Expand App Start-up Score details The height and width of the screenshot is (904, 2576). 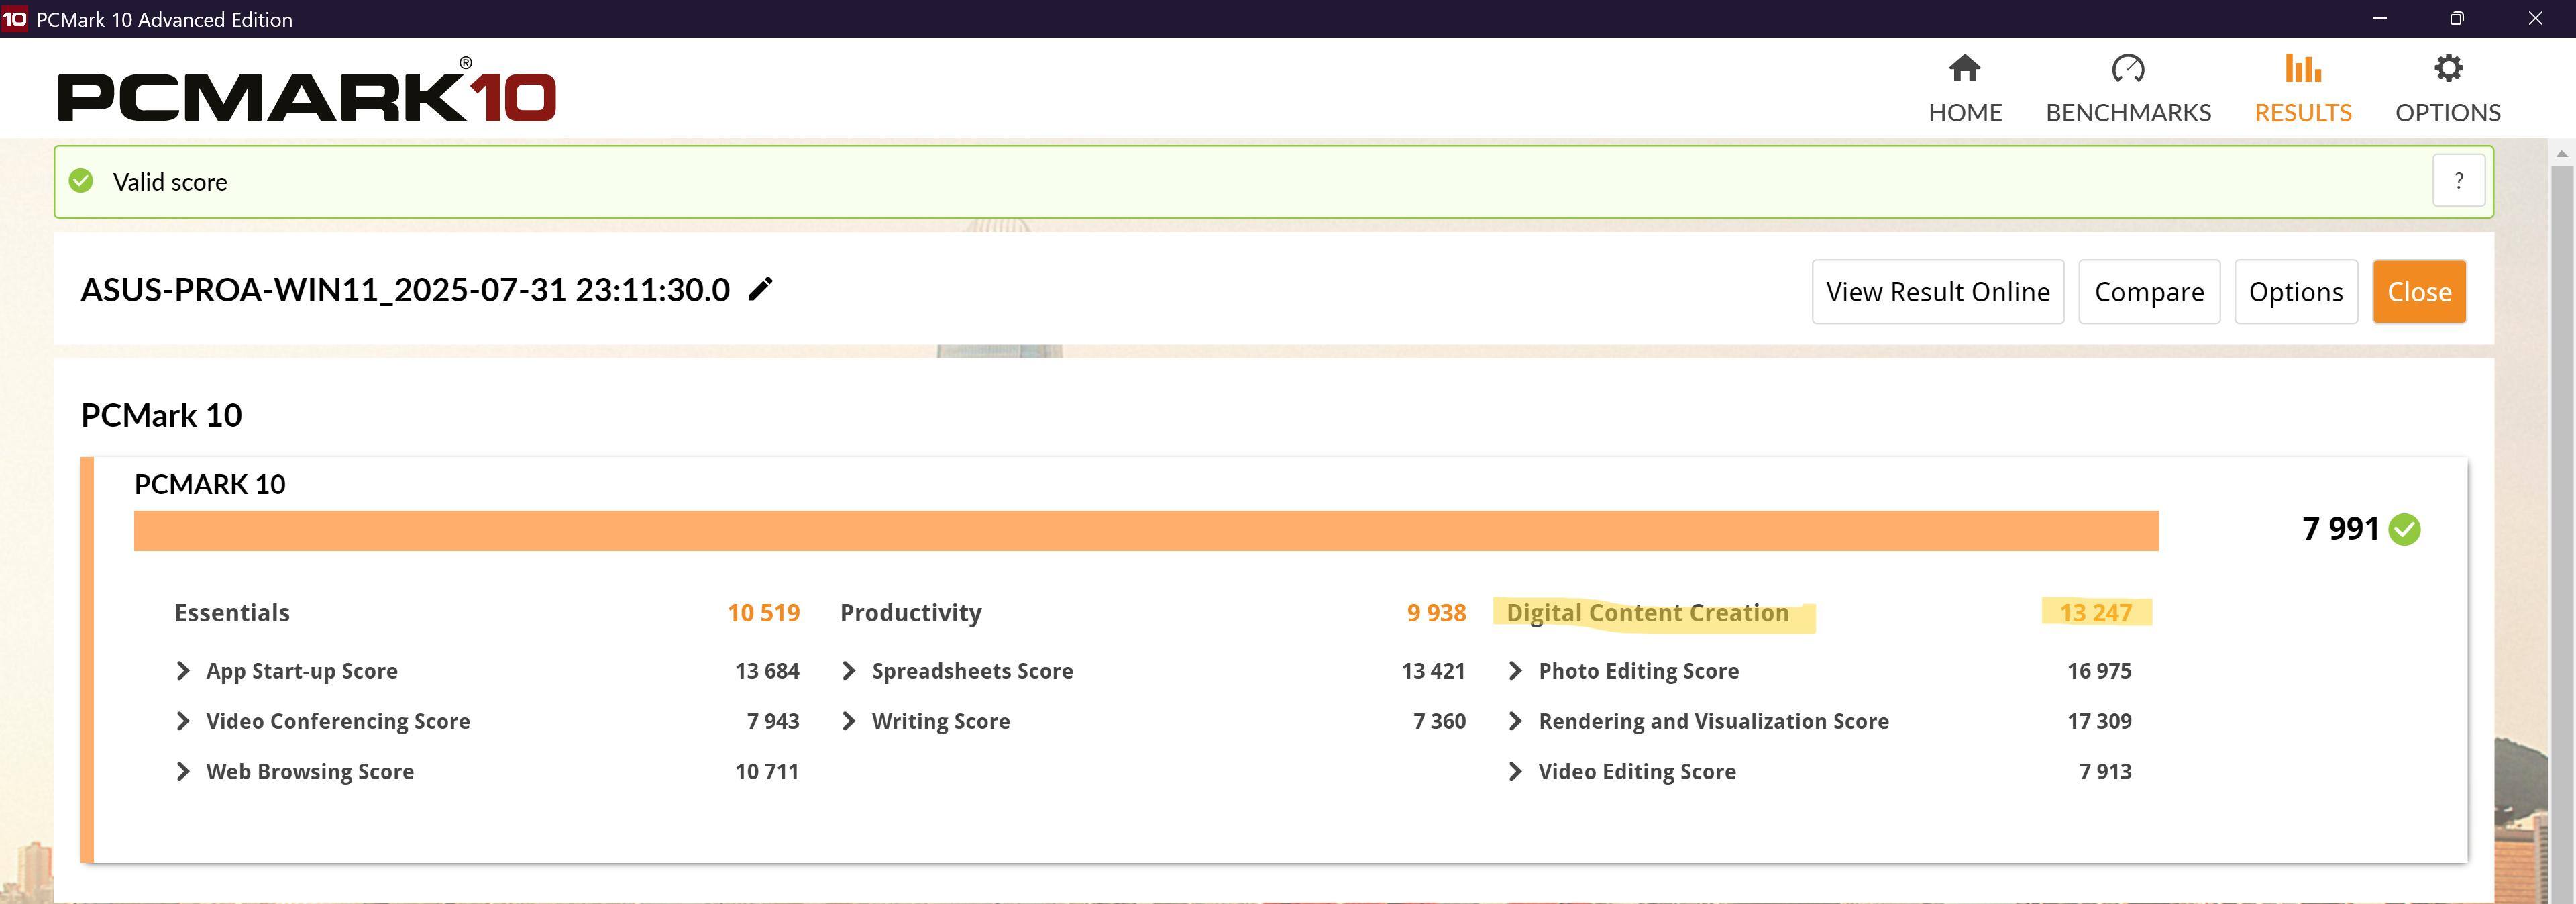[183, 671]
